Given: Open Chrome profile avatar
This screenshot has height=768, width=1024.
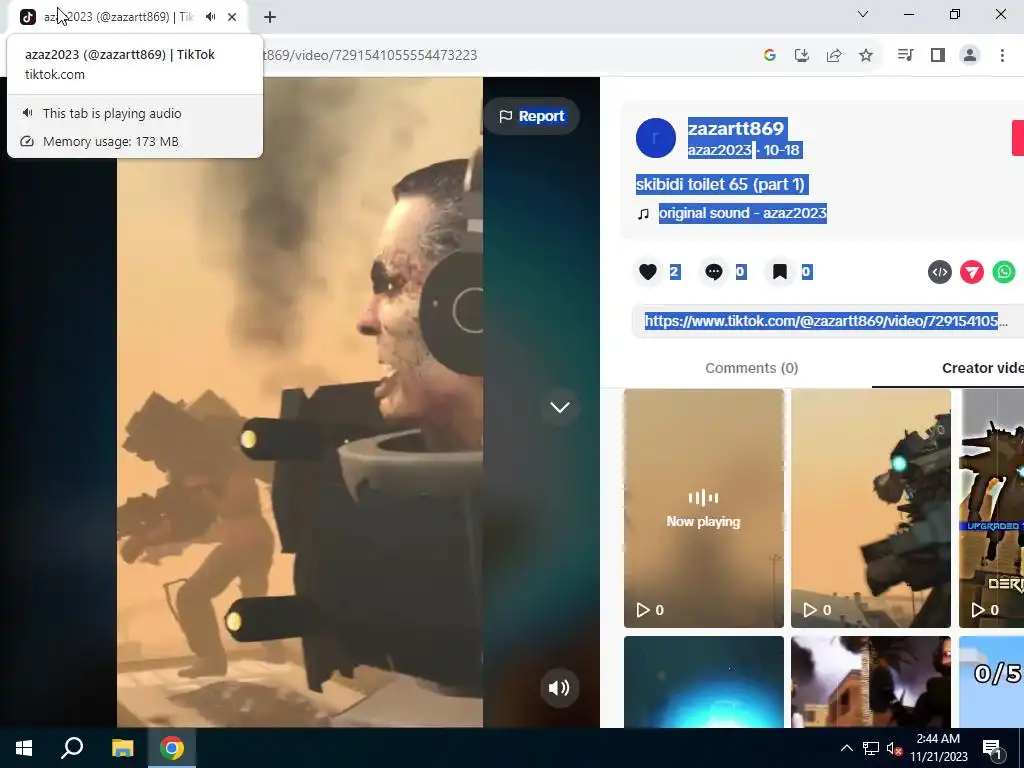Looking at the screenshot, I should click(970, 56).
